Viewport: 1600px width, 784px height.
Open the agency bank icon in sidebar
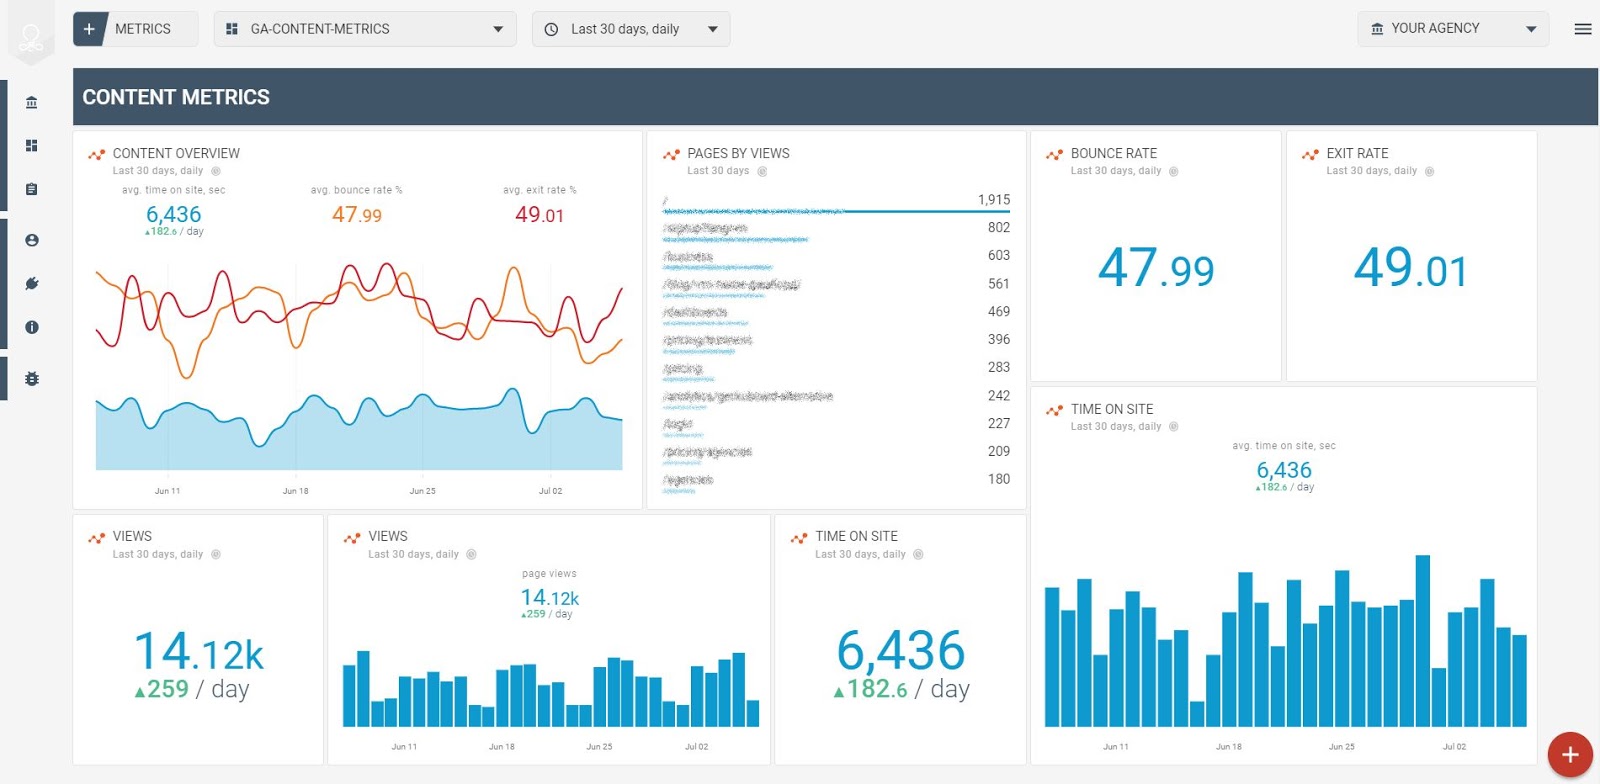pyautogui.click(x=32, y=102)
